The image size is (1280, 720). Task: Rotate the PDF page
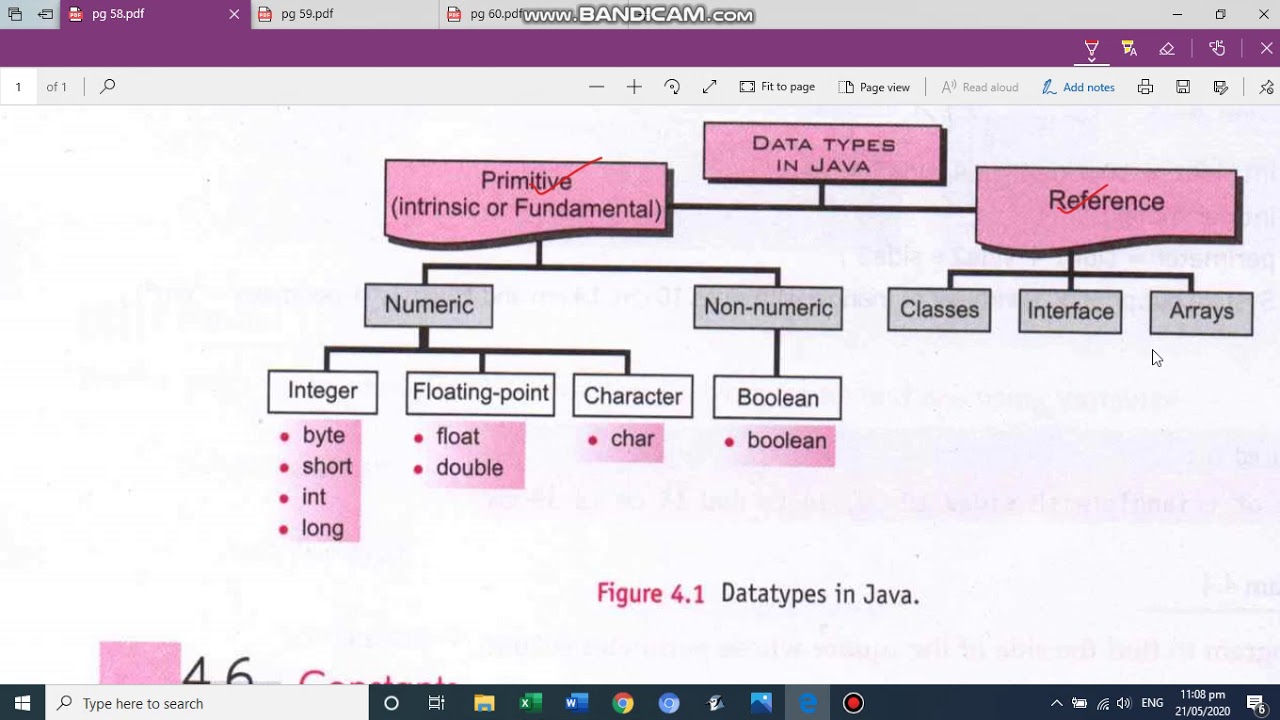672,87
